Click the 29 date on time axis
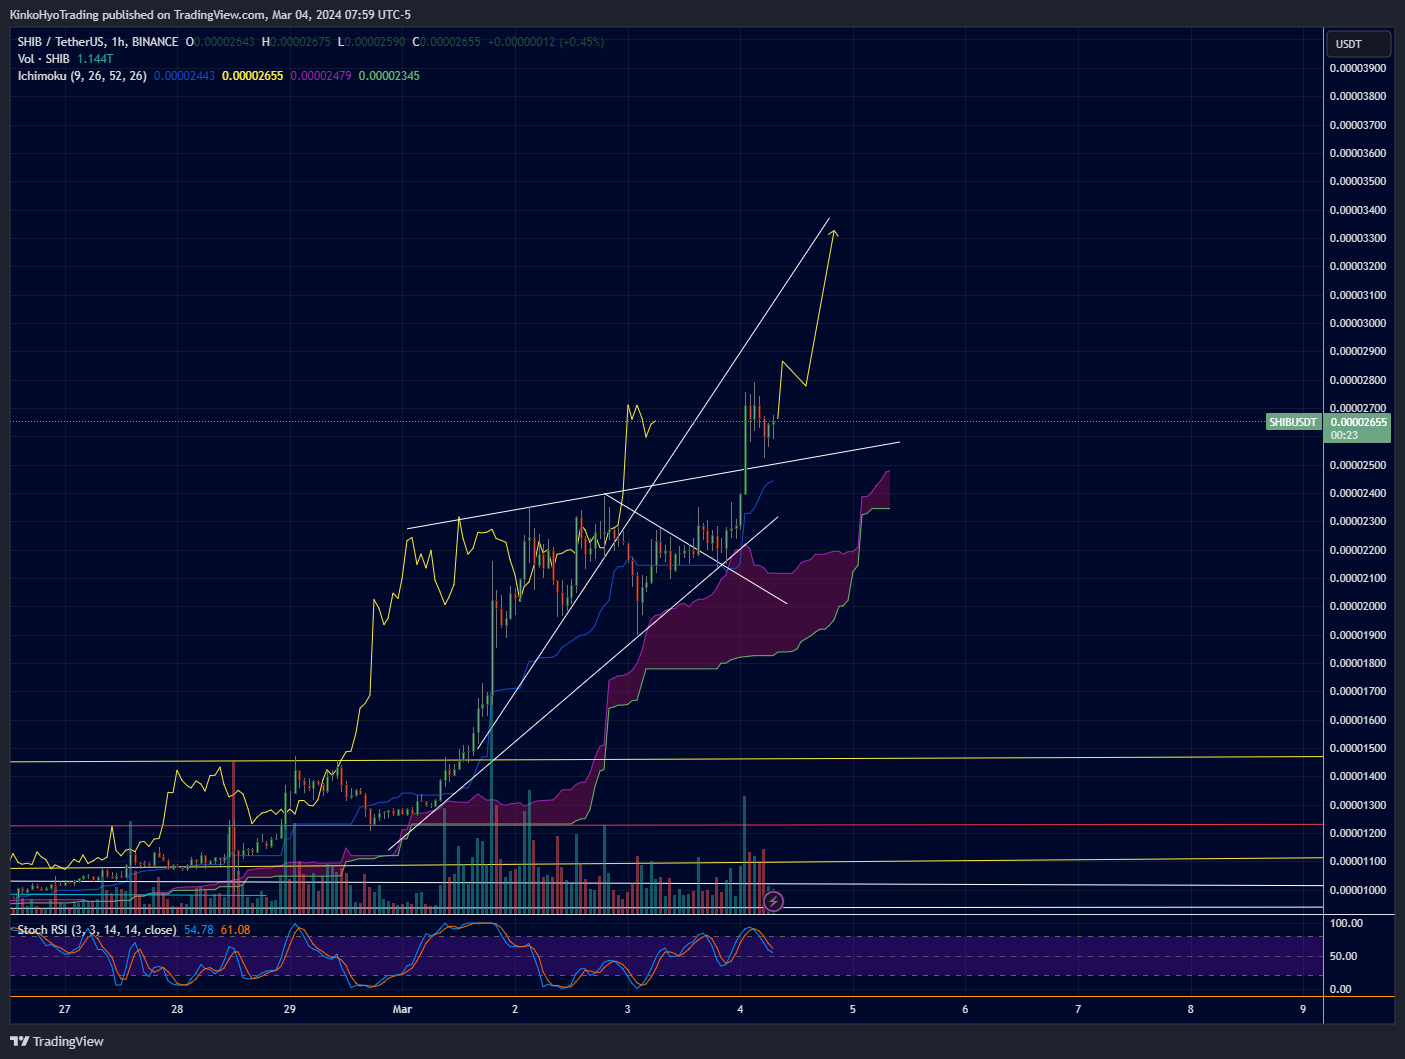1405x1059 pixels. pyautogui.click(x=290, y=1009)
